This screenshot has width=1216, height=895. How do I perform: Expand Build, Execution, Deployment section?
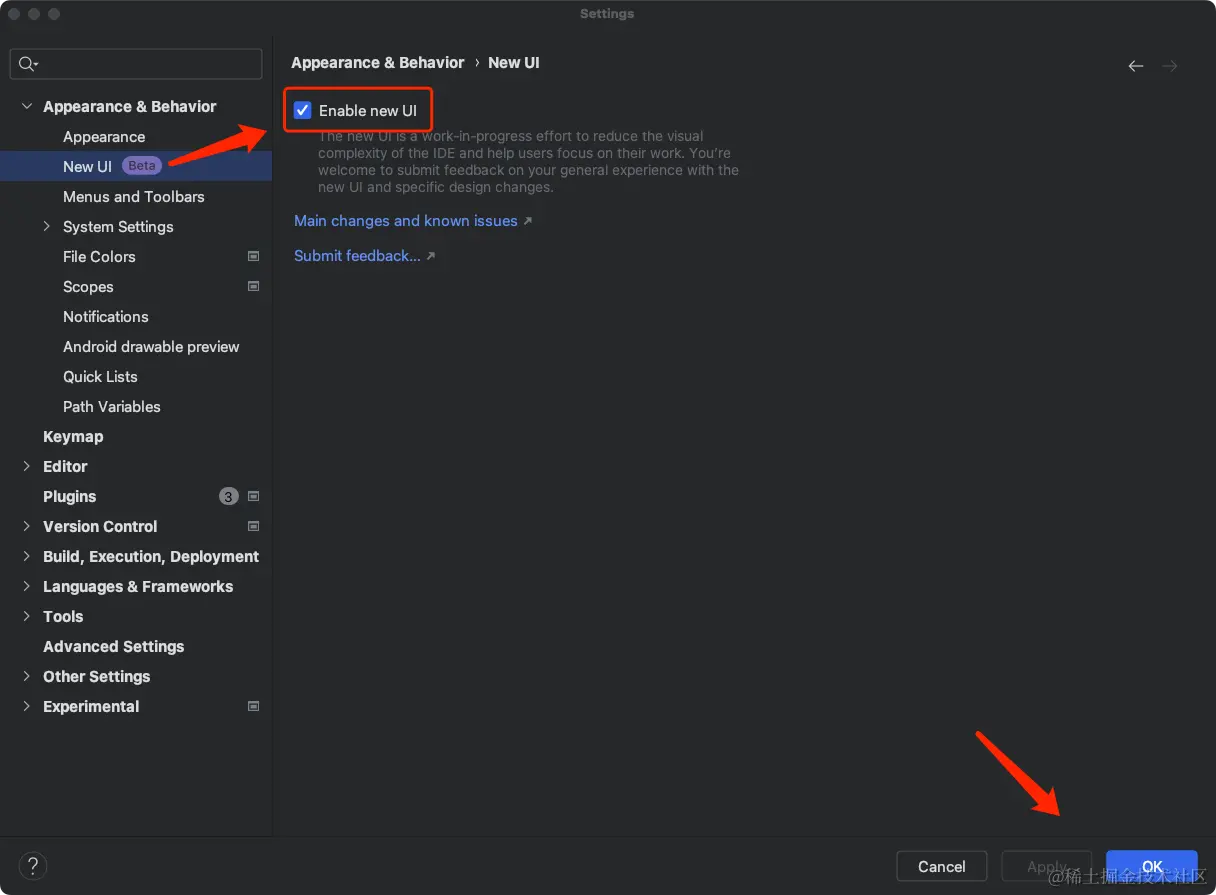pyautogui.click(x=27, y=557)
